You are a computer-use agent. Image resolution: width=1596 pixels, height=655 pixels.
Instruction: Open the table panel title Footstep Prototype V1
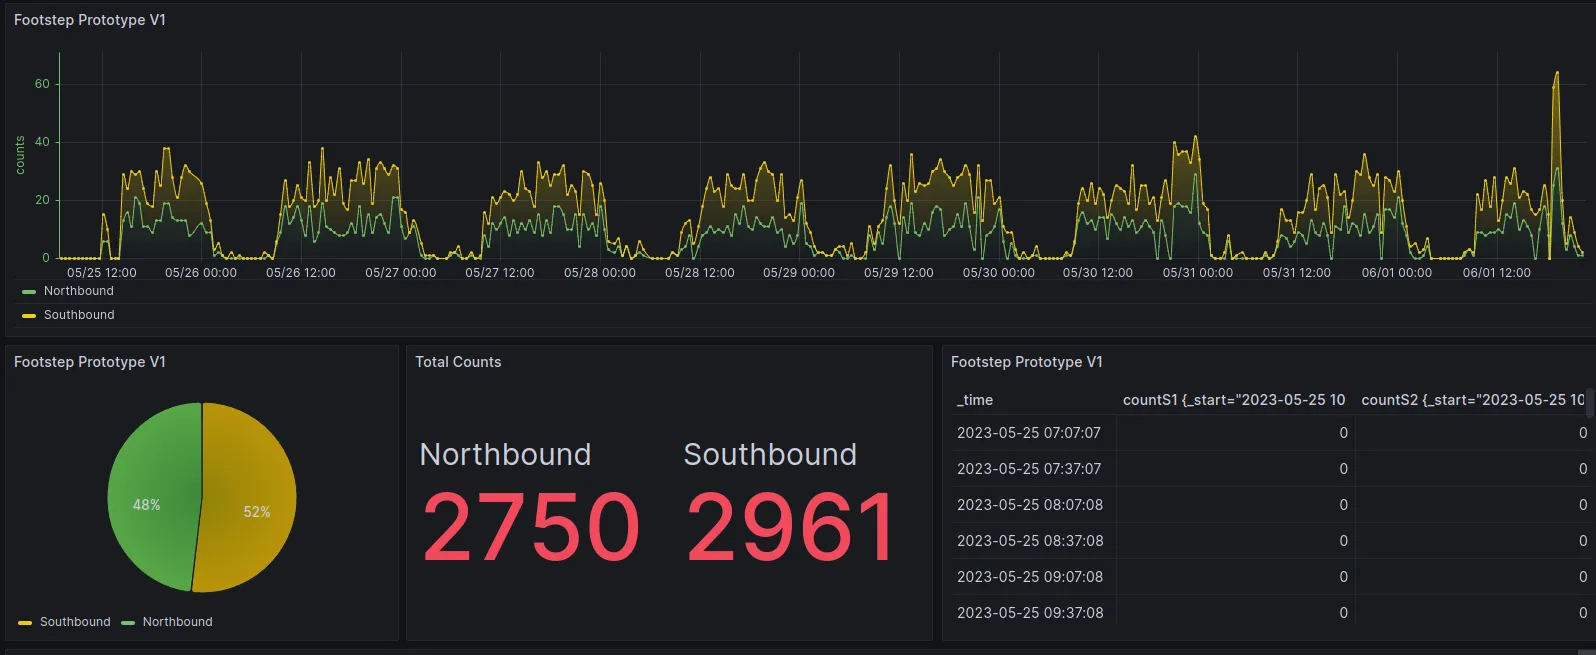[1027, 362]
